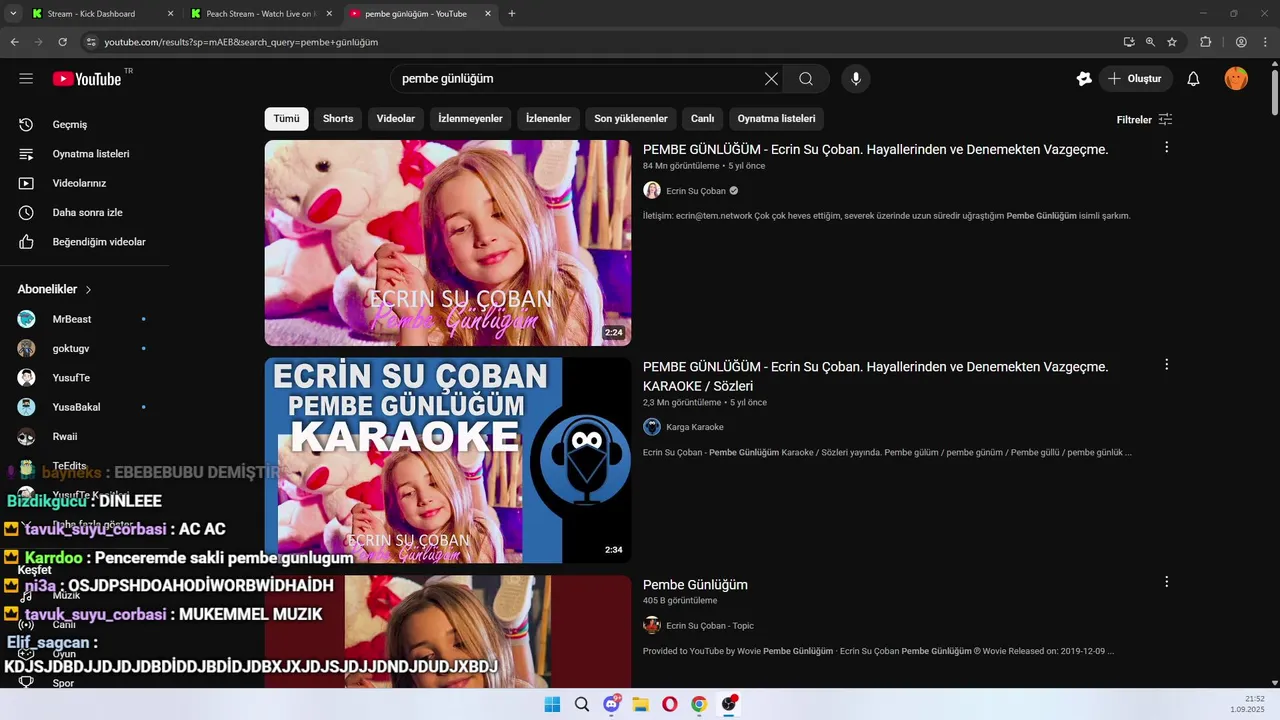This screenshot has height=720, width=1280.
Task: Open Opera browser from taskbar
Action: click(x=670, y=704)
